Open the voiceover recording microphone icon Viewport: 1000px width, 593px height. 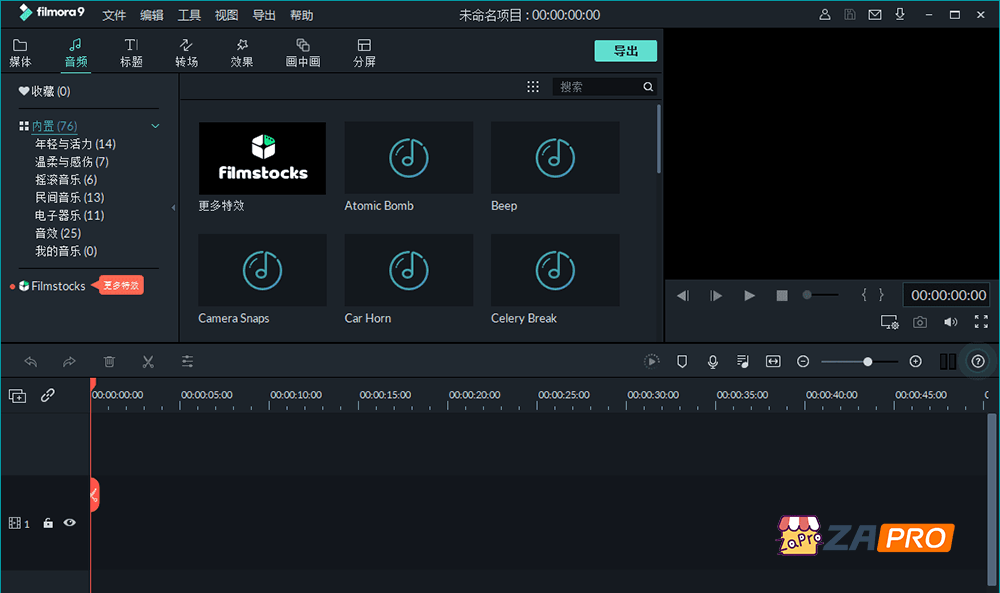(712, 361)
